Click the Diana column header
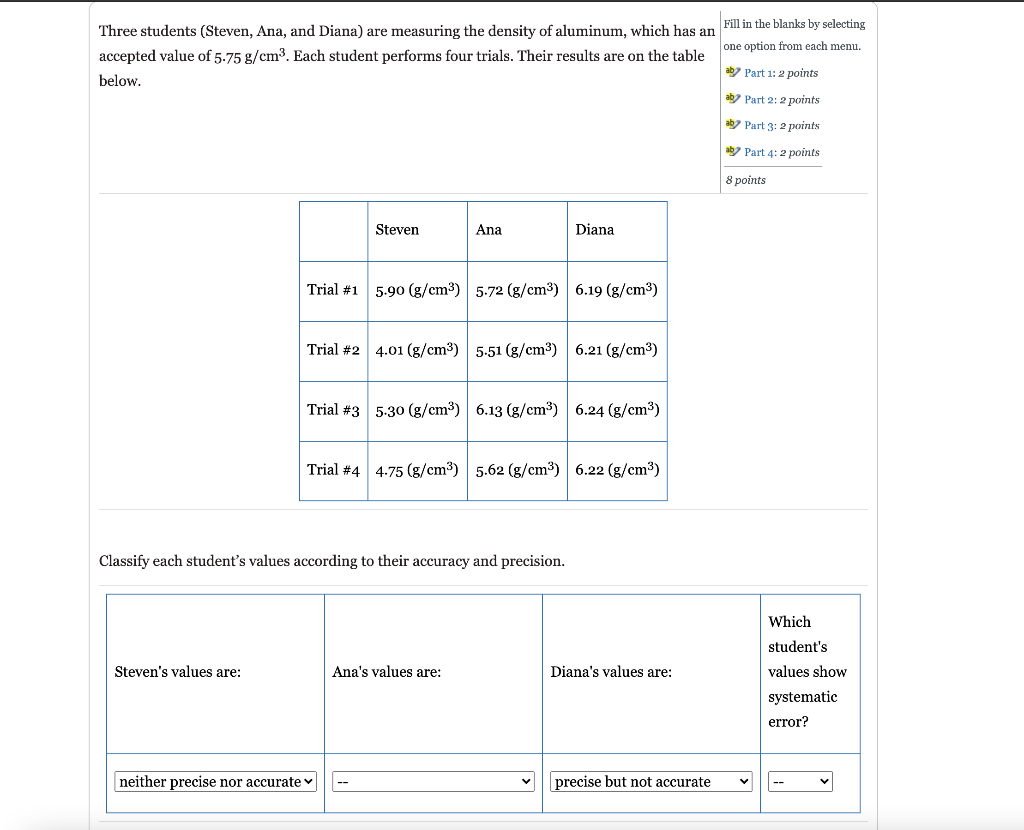 pyautogui.click(x=594, y=230)
